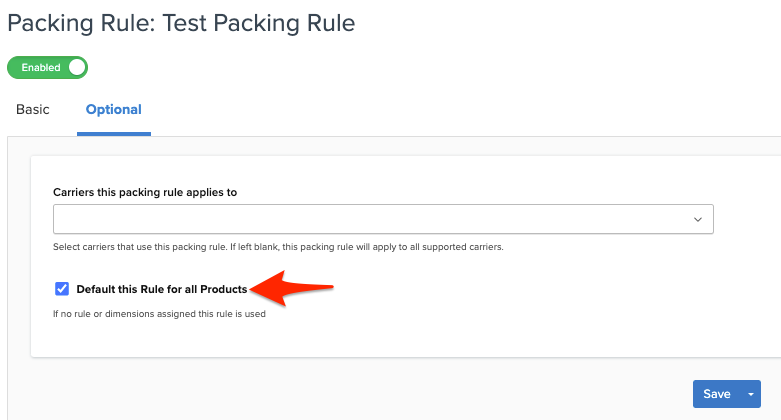Expand the Save button's dropdown arrow
Image resolution: width=781 pixels, height=420 pixels.
click(x=750, y=394)
